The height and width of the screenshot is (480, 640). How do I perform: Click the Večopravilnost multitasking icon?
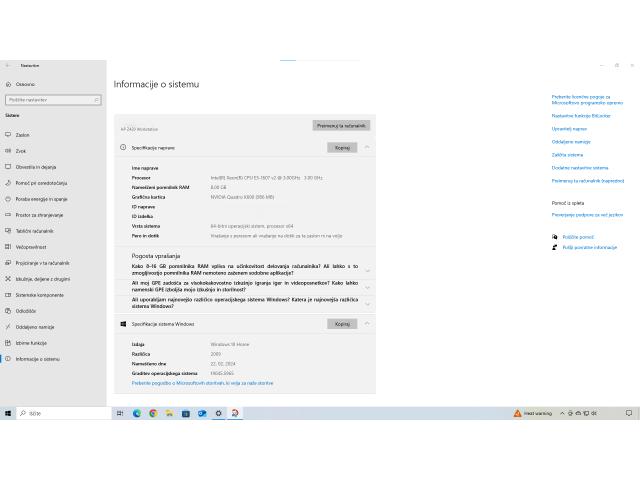[x=8, y=247]
